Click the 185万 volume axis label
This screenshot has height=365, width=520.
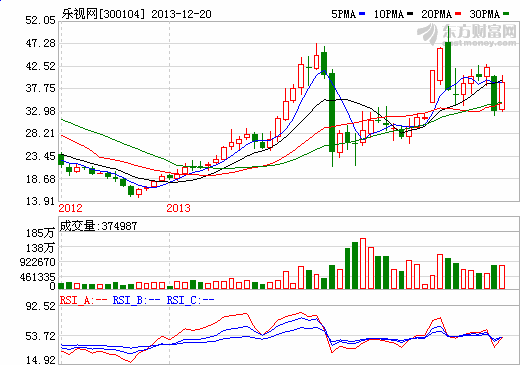(x=40, y=233)
